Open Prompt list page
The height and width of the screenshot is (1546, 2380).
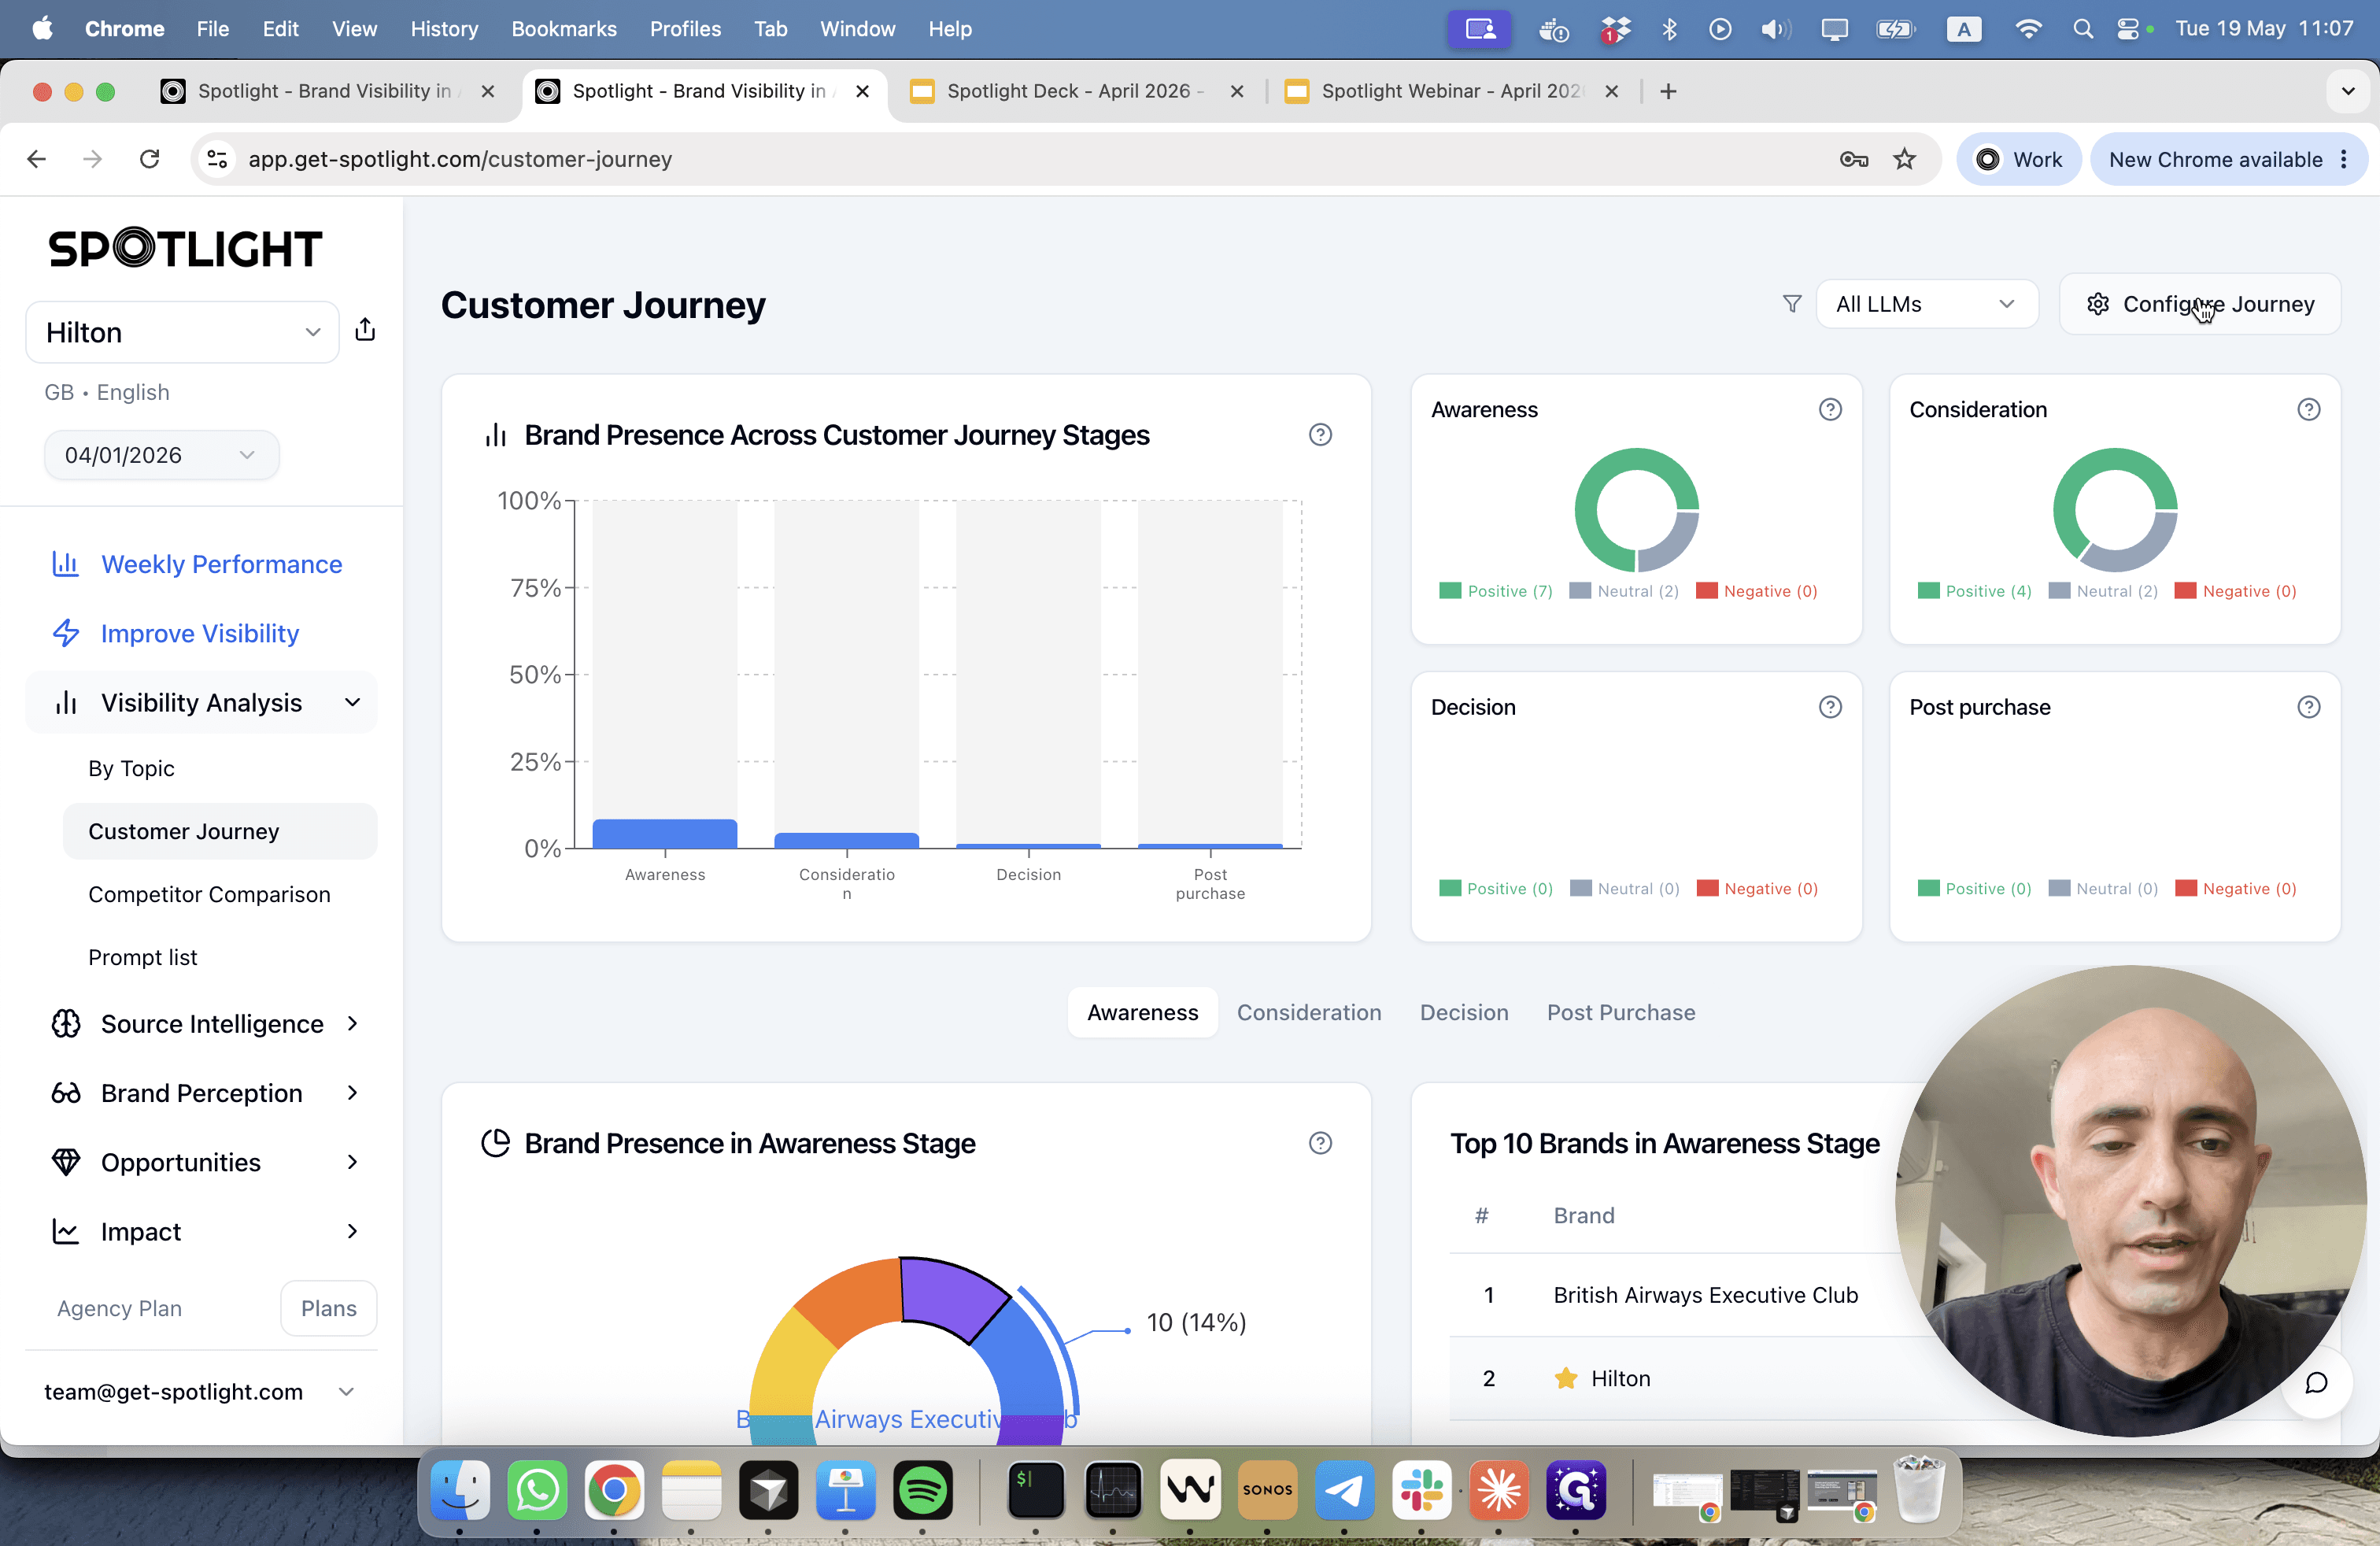[x=143, y=957]
